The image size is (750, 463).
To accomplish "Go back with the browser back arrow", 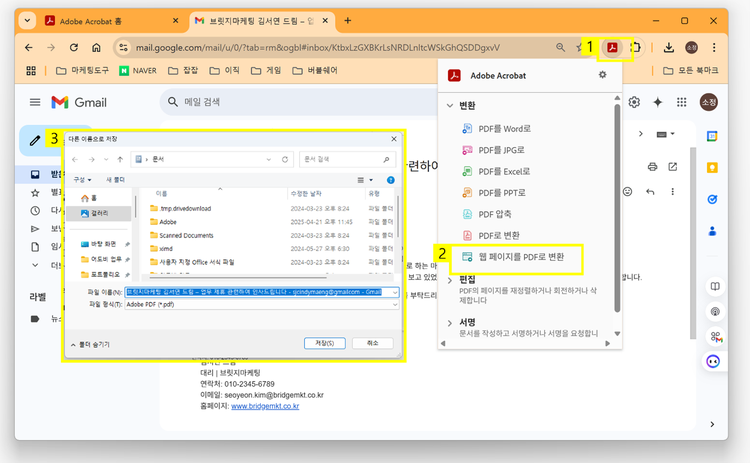I will (29, 47).
